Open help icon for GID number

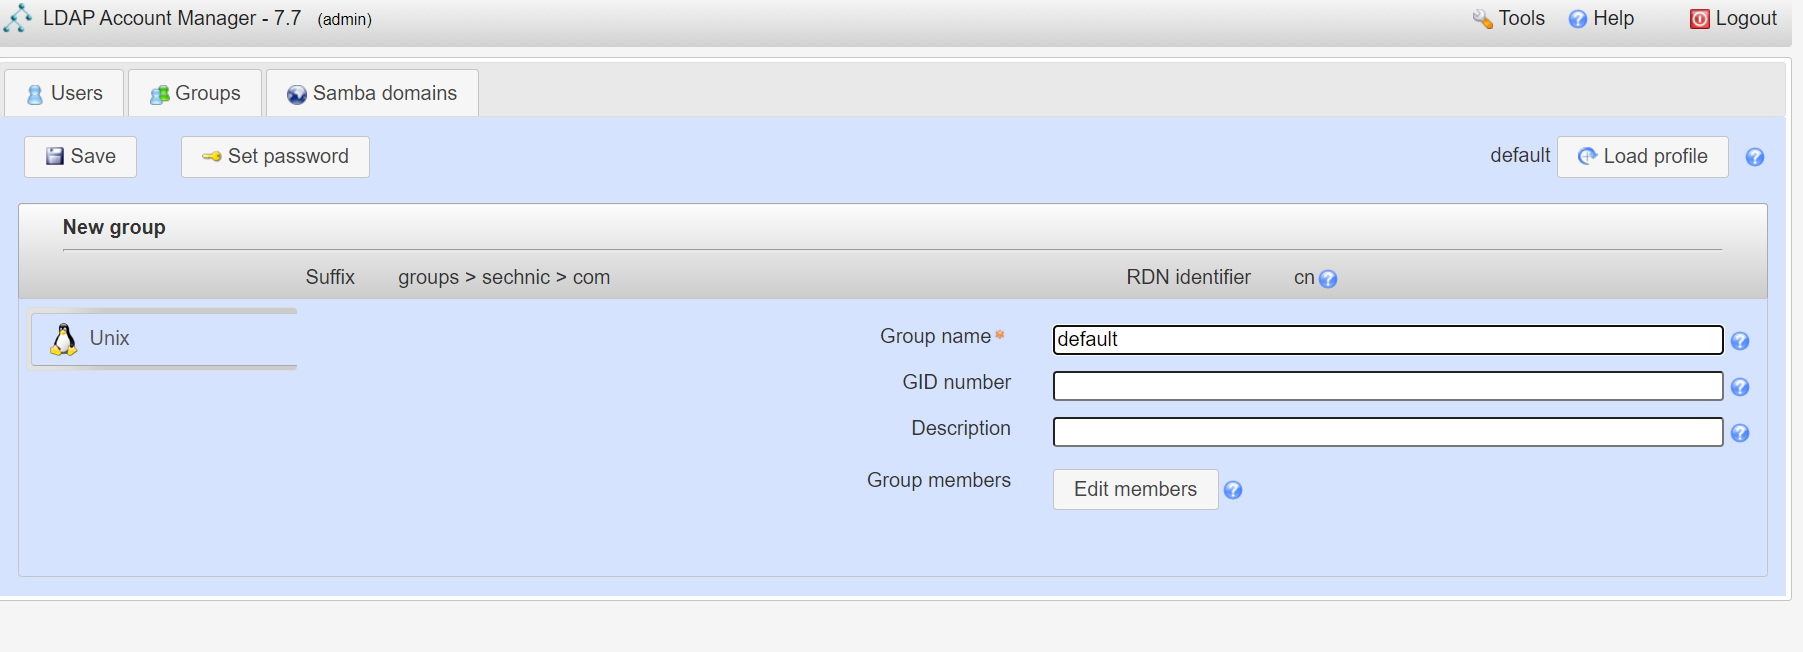click(x=1740, y=387)
